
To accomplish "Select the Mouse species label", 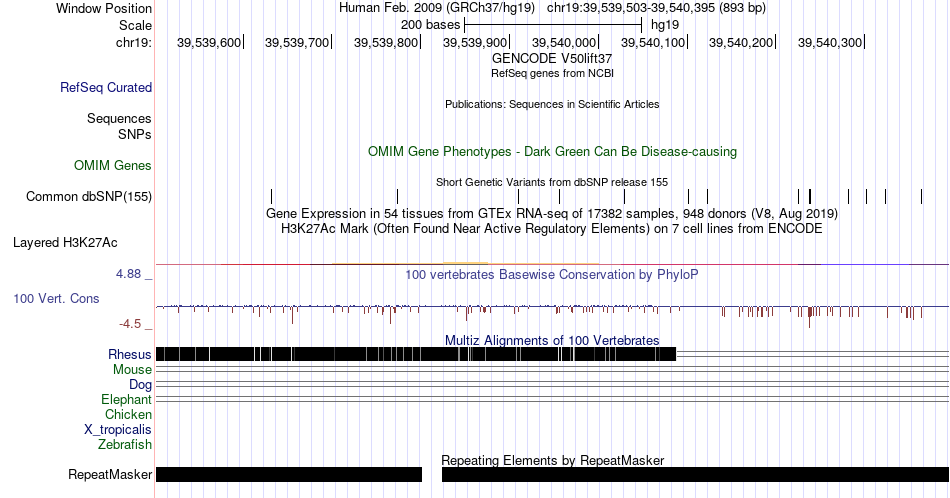I will [132, 370].
